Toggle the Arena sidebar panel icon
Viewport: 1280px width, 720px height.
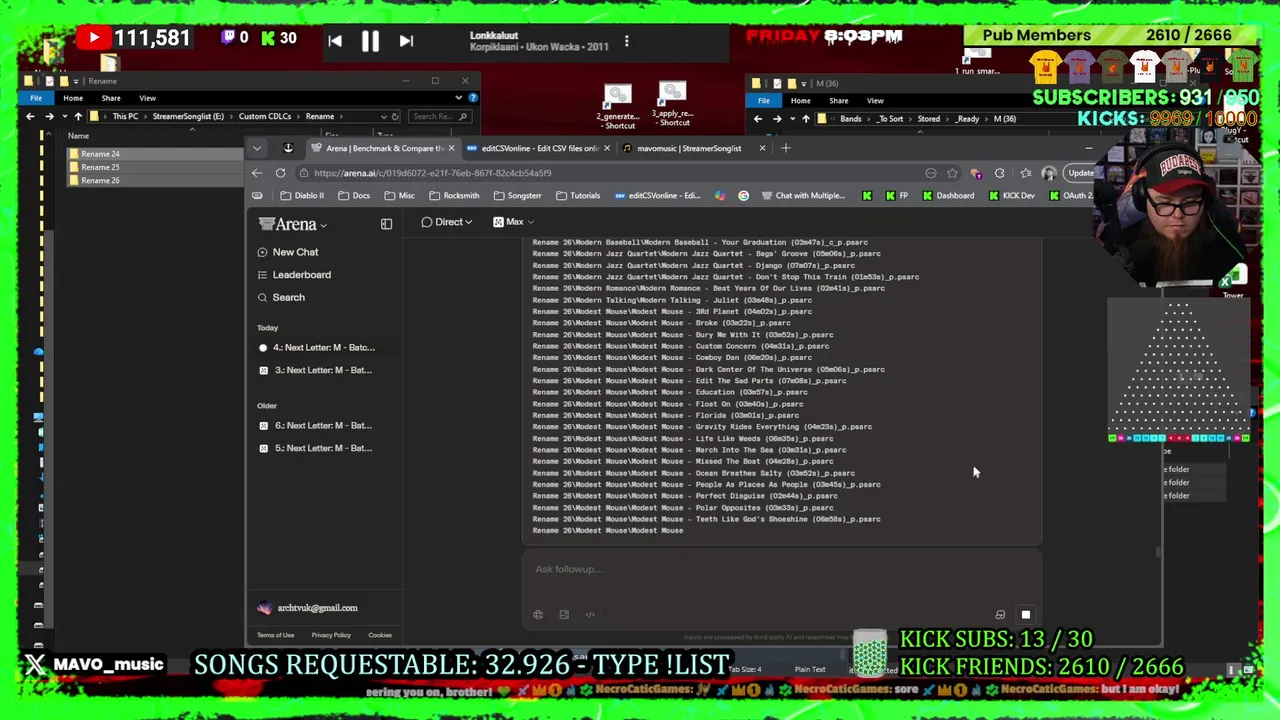(386, 224)
